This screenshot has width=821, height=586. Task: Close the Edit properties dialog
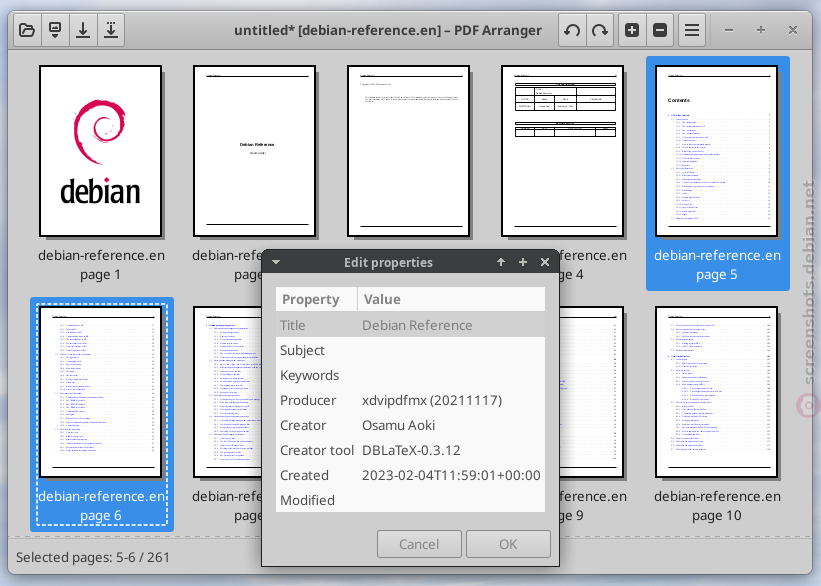[545, 262]
